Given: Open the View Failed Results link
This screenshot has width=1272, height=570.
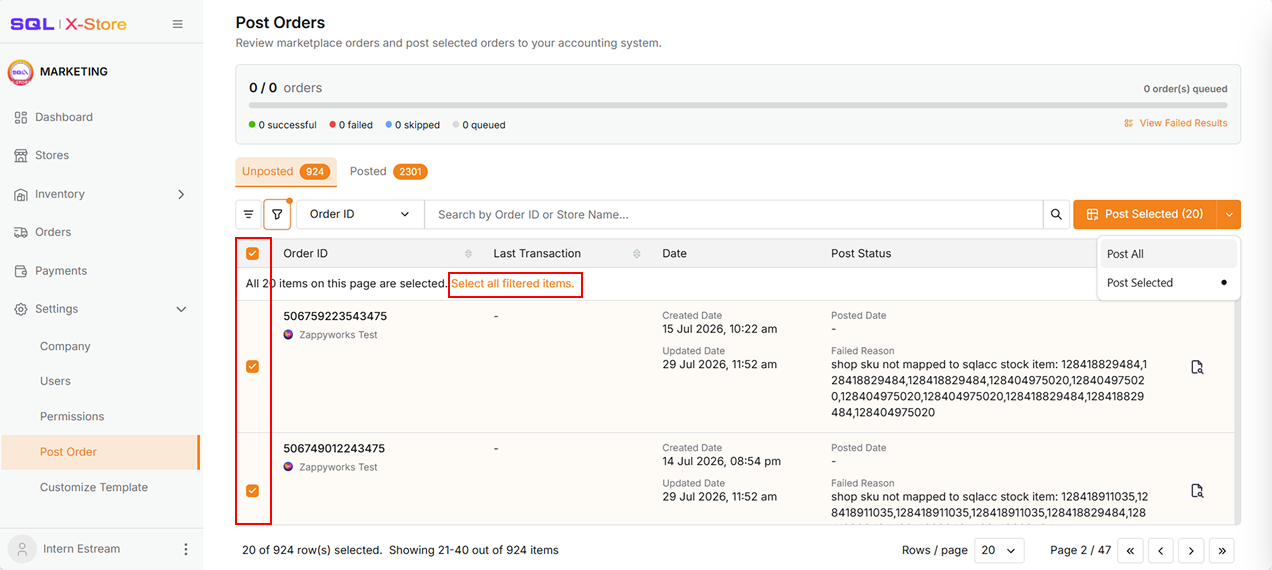Looking at the screenshot, I should tap(1175, 123).
